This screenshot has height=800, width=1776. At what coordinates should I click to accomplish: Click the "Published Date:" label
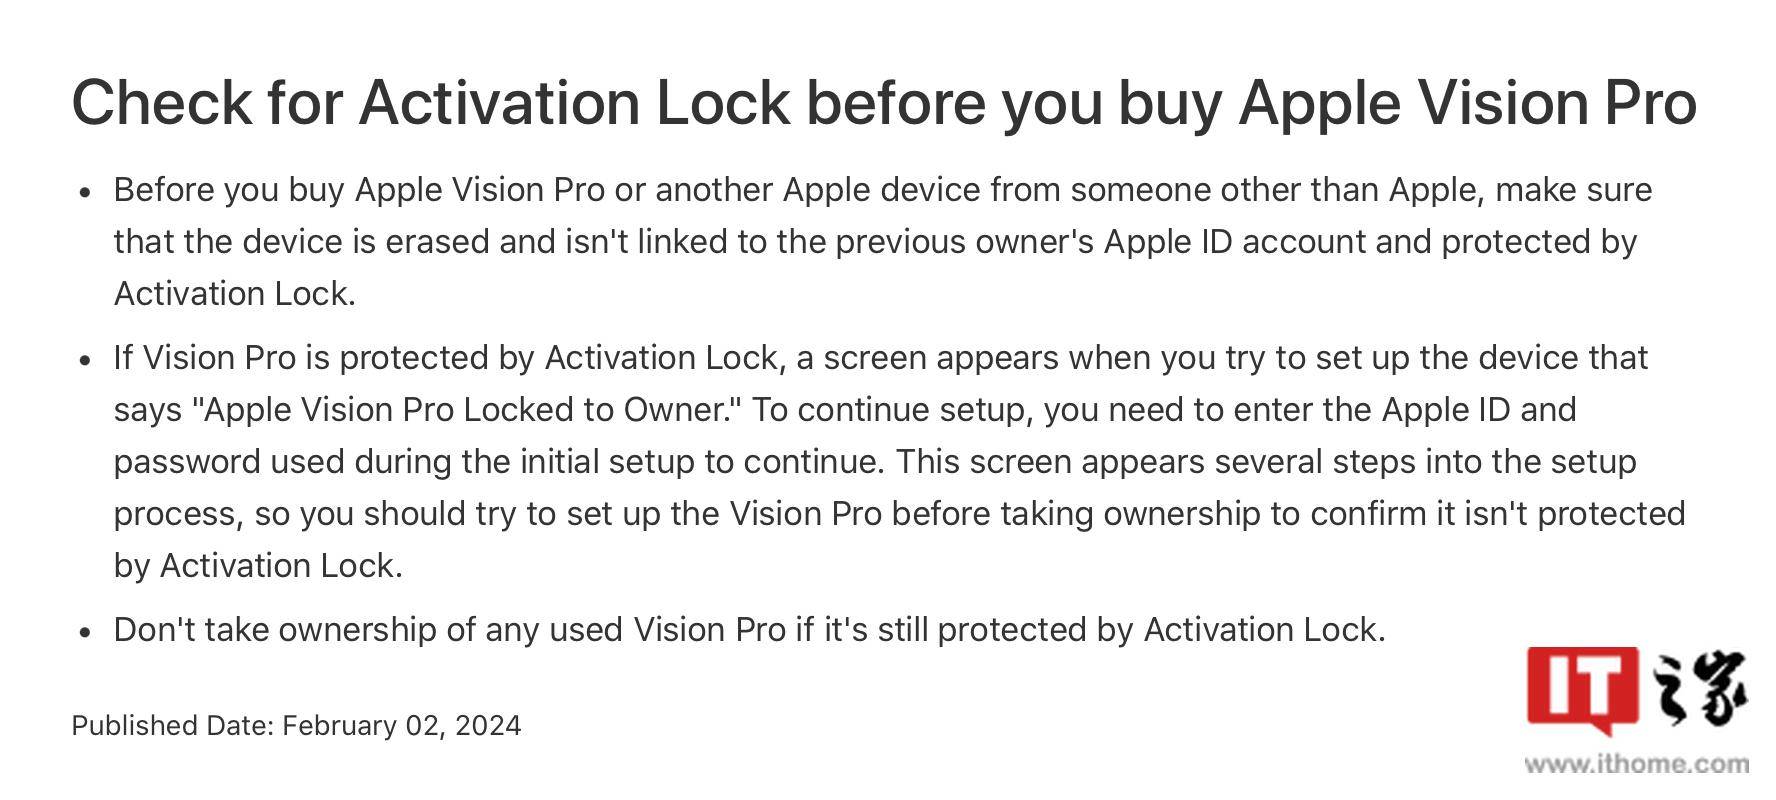[172, 725]
